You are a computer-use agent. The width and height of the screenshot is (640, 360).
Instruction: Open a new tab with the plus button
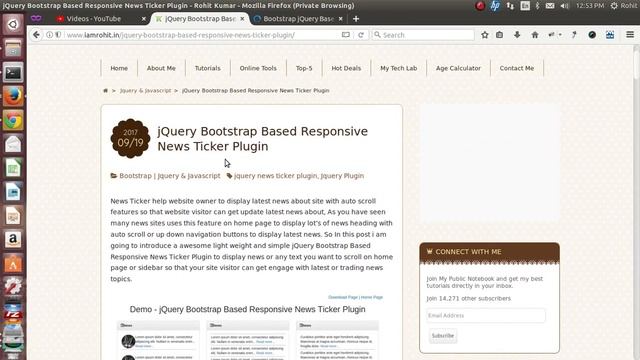click(x=356, y=19)
